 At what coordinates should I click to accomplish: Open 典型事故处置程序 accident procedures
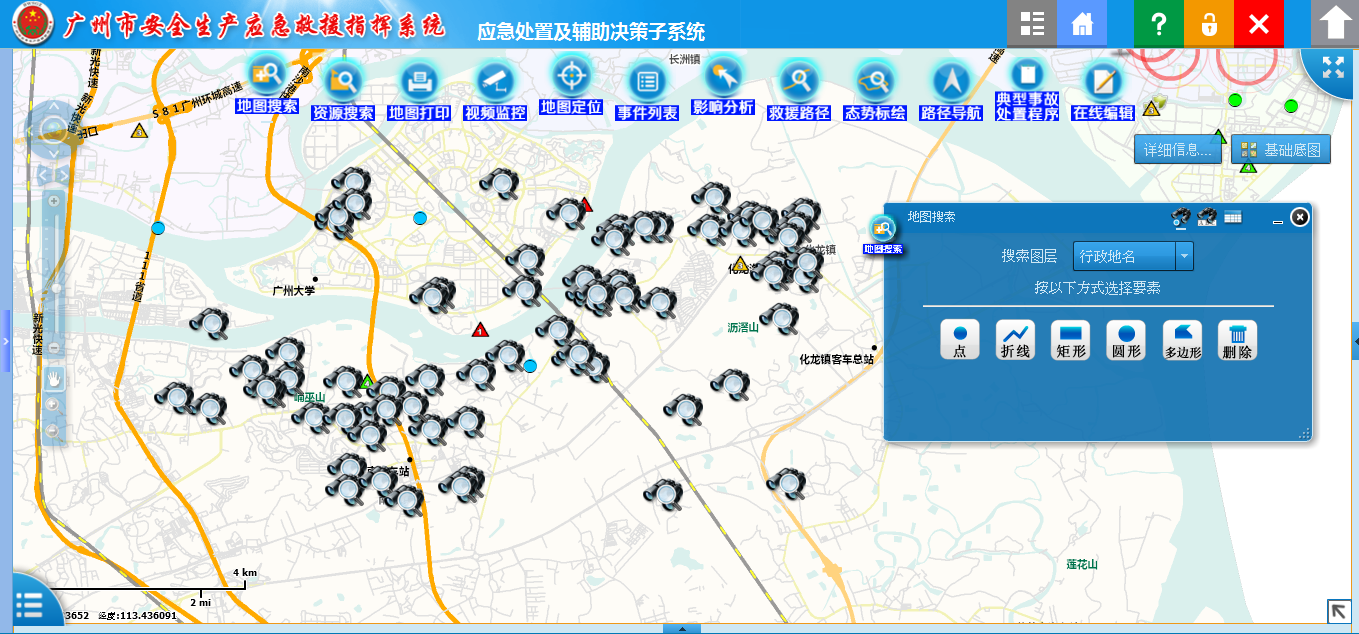pos(1027,88)
